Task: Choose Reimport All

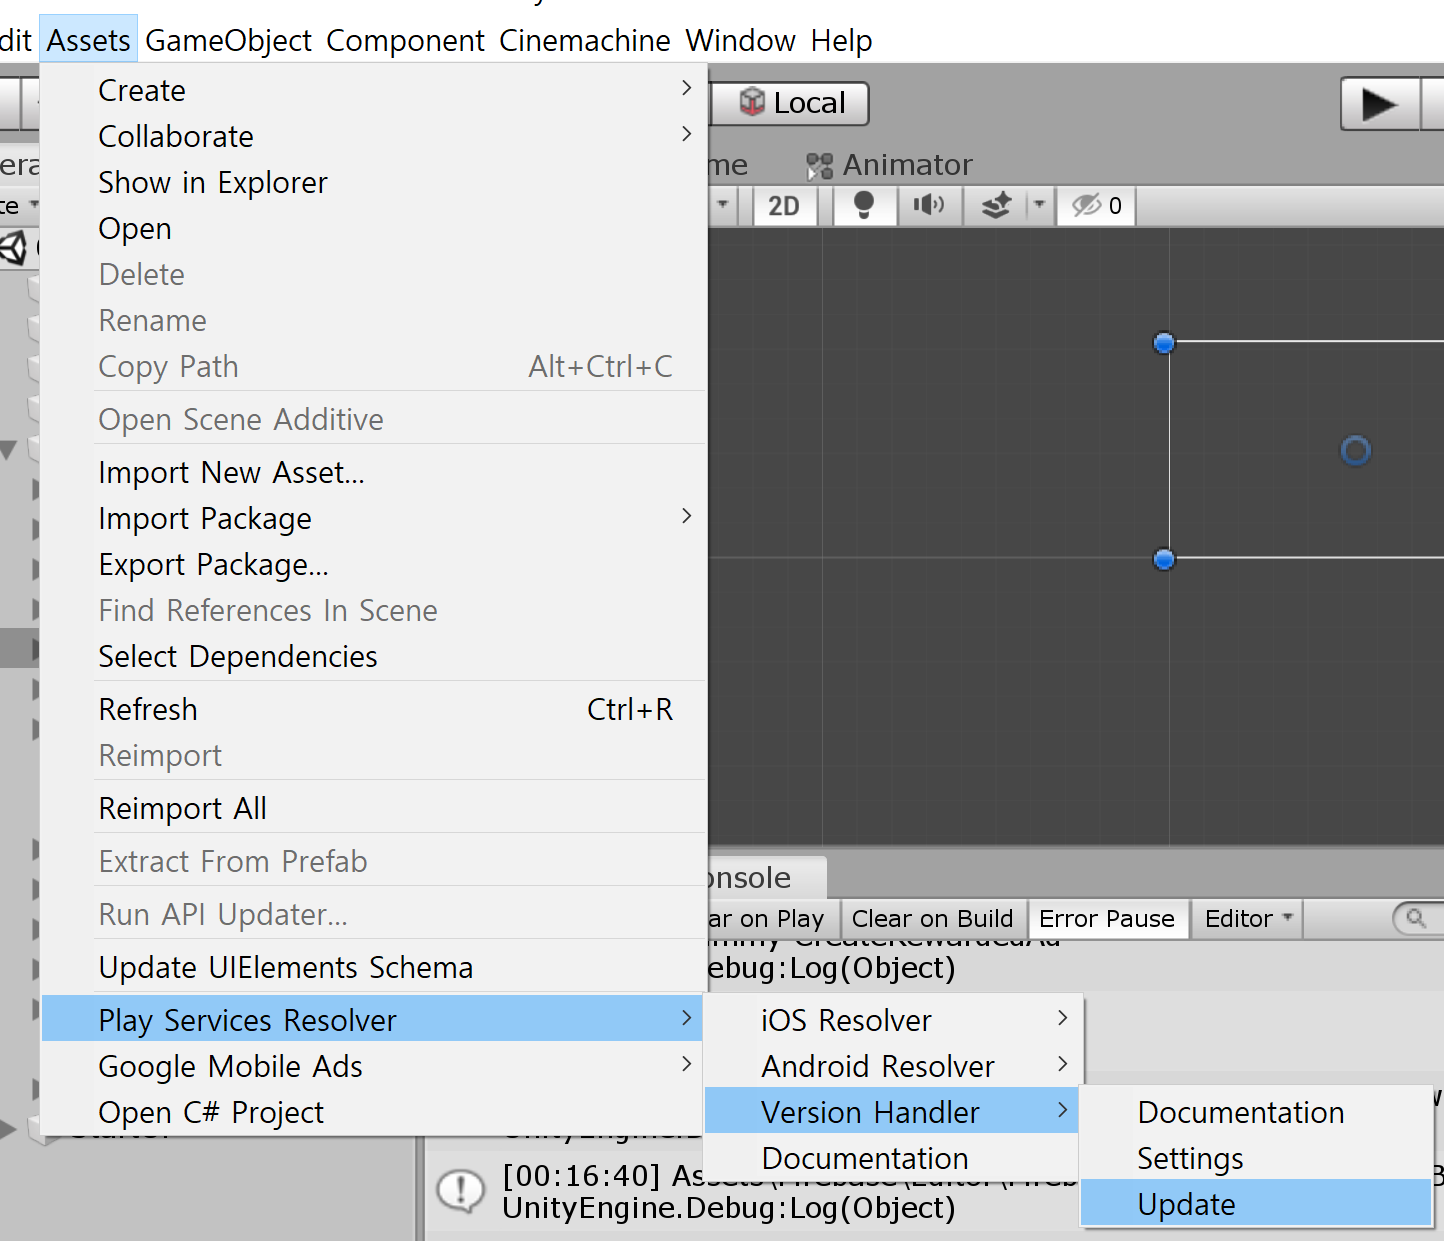Action: click(x=374, y=808)
